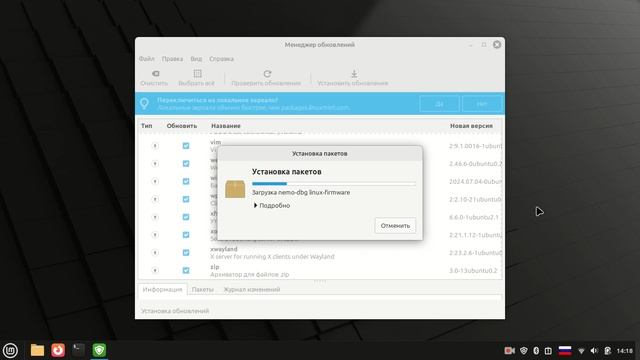
Task: Click version text 6.6.0-1ubuntu2.1
Action: [474, 217]
